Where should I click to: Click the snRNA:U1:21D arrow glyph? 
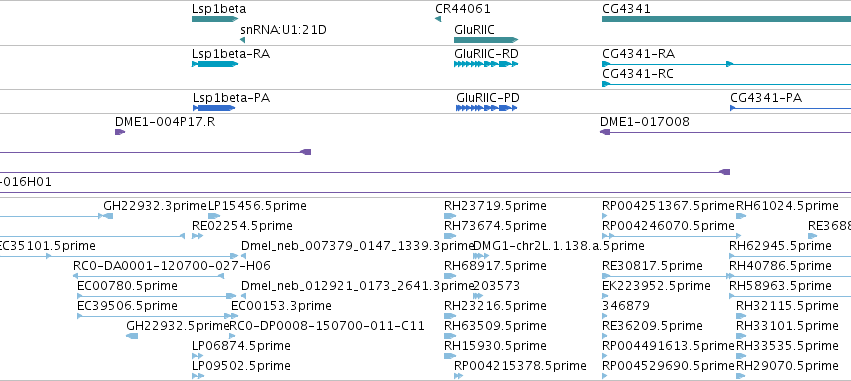coord(243,40)
